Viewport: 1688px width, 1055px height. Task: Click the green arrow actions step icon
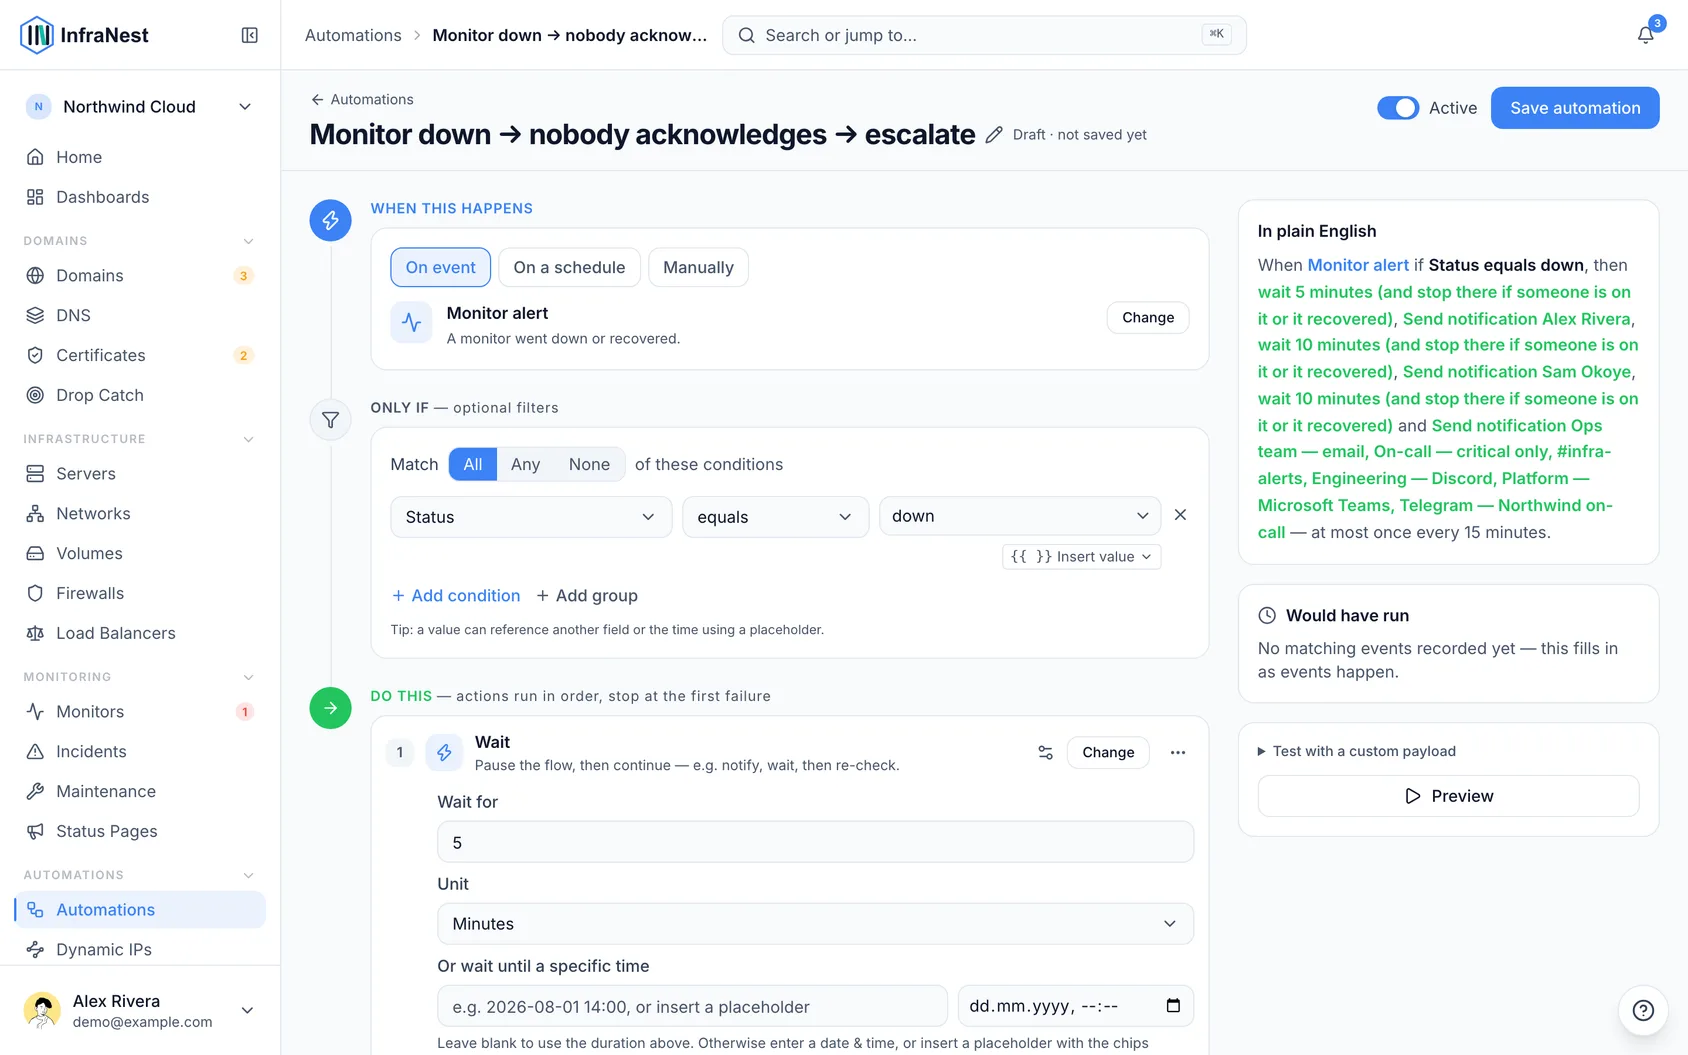(330, 708)
